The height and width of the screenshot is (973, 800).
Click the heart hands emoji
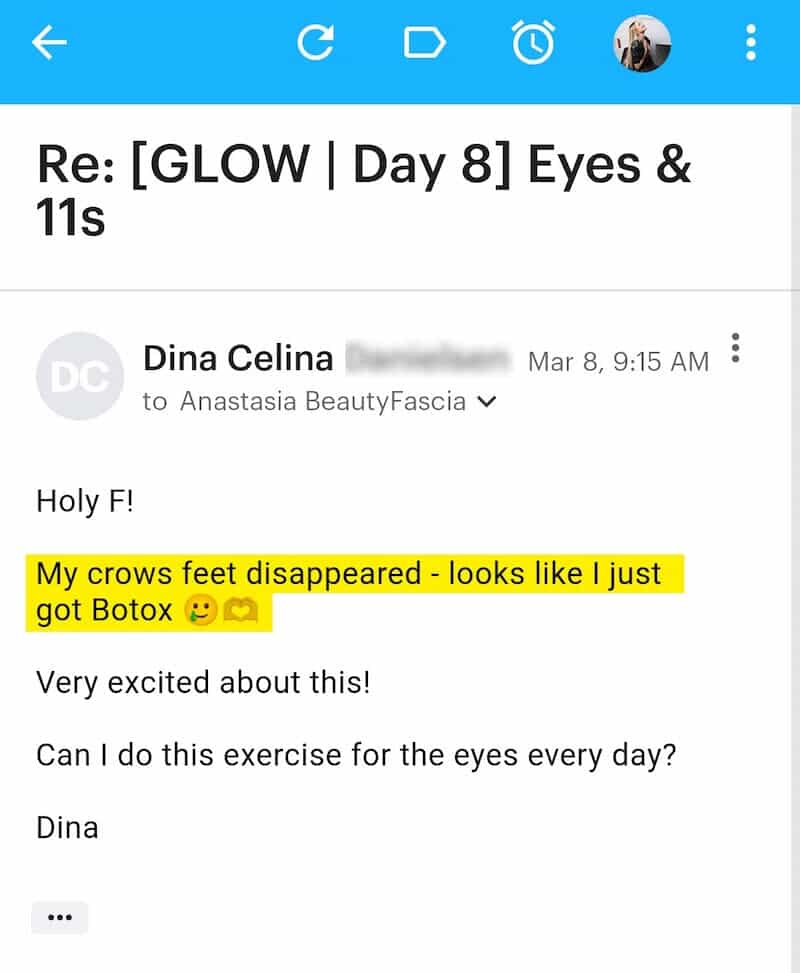(x=240, y=612)
